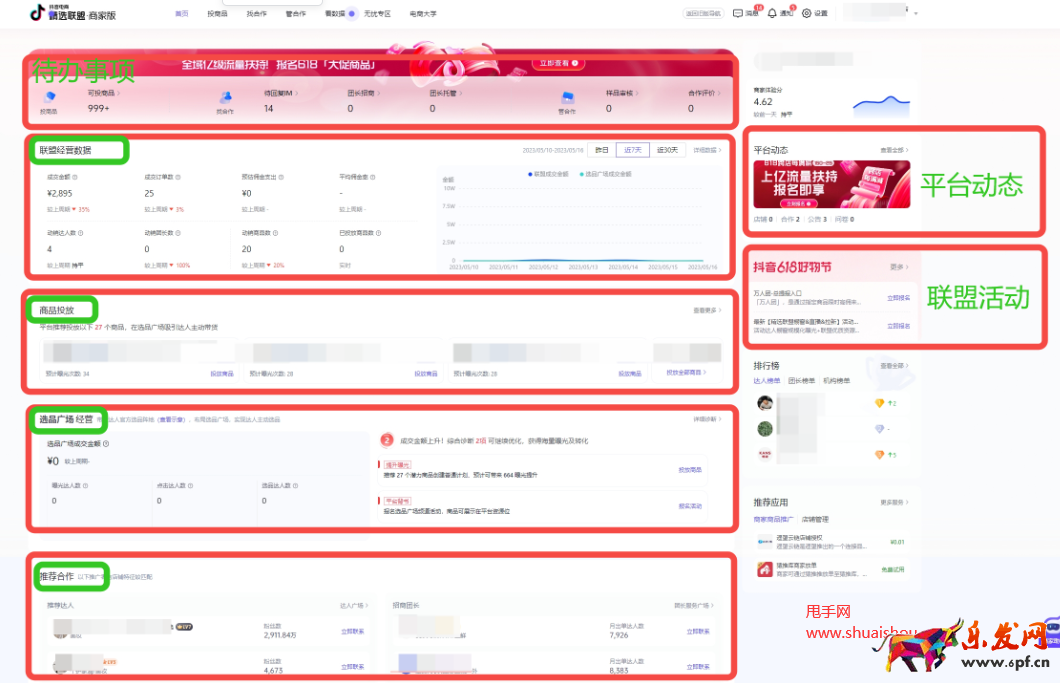Click 更多 in 抖音618好物节 card
This screenshot has height=683, width=1060.
click(899, 267)
